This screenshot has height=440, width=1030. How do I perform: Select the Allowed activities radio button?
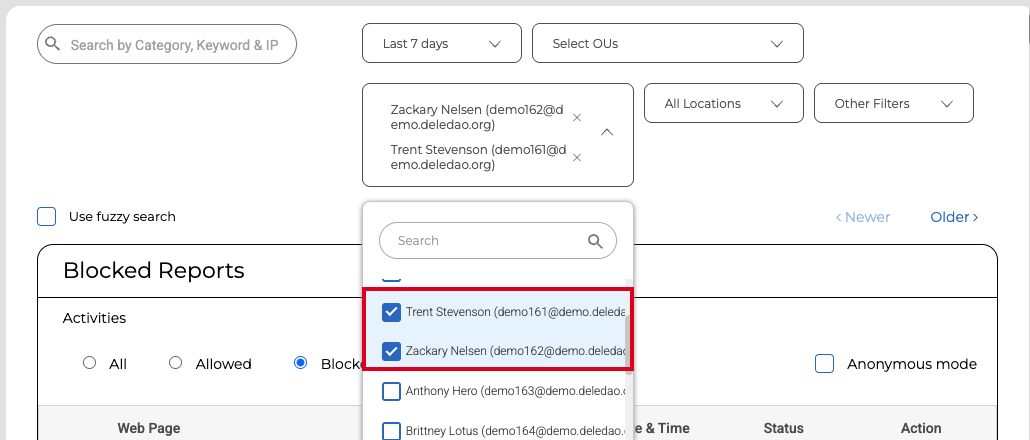click(175, 363)
